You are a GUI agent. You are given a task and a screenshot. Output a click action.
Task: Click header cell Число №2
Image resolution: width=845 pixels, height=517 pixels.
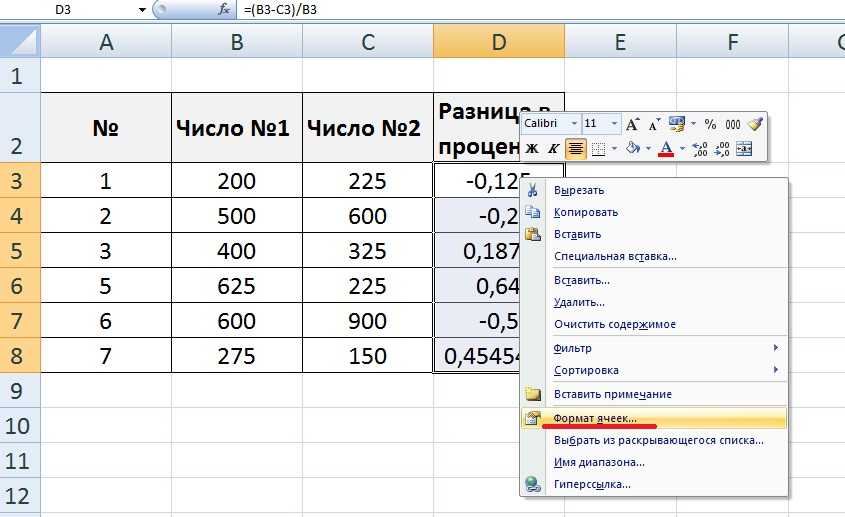click(x=368, y=128)
